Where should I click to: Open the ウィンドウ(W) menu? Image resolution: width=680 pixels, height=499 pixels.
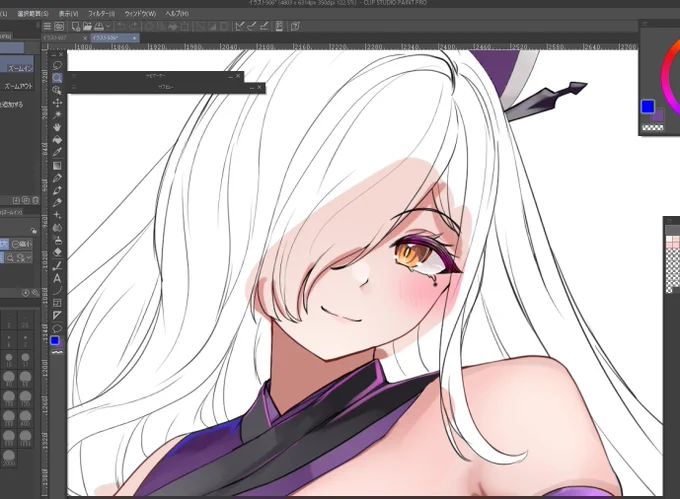pos(140,14)
